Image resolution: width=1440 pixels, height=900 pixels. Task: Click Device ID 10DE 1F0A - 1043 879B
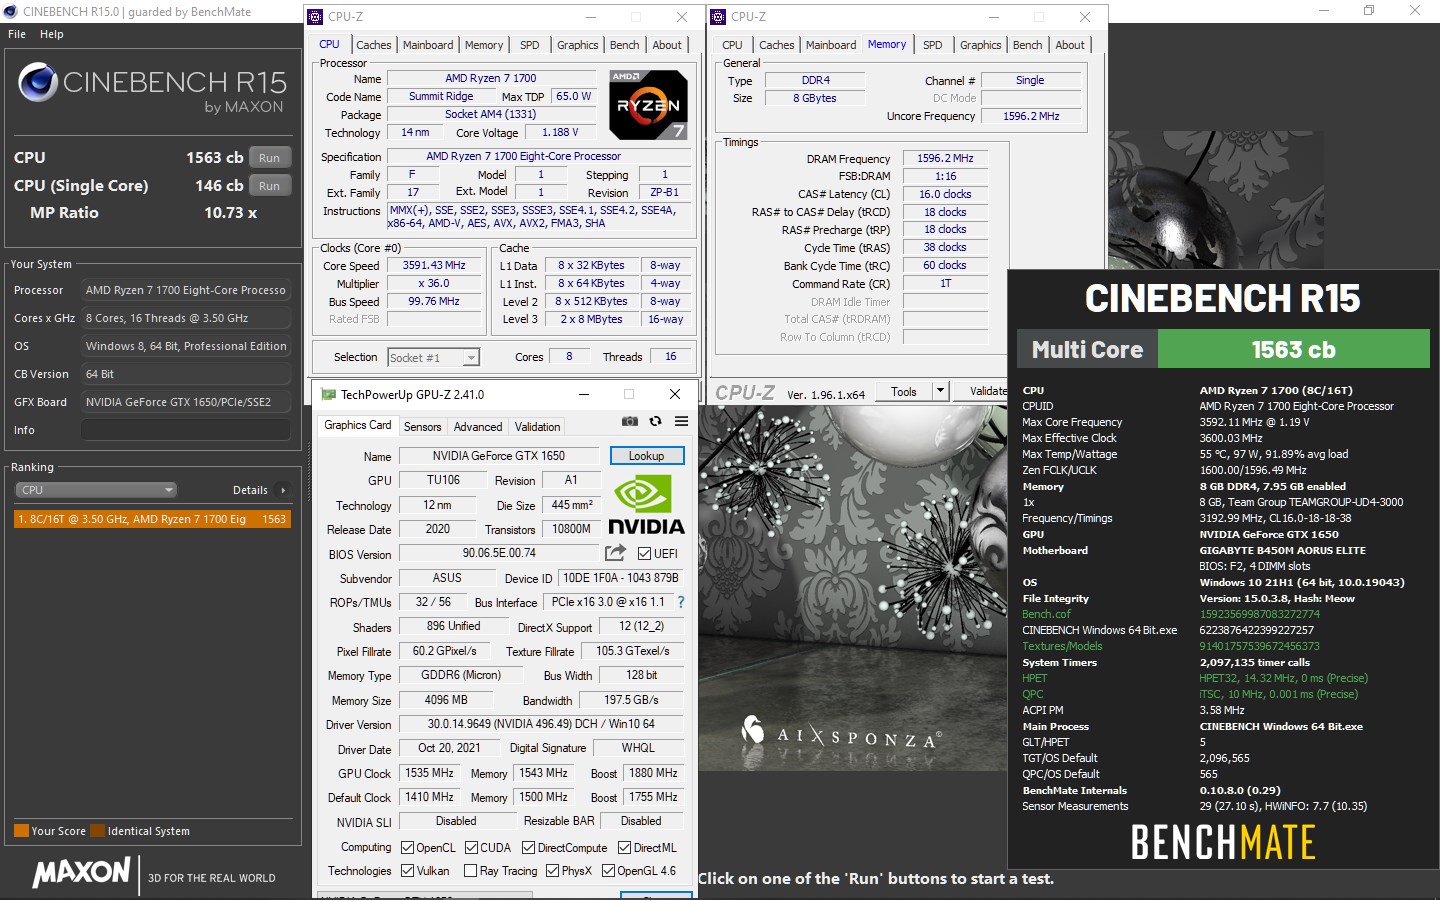(x=620, y=578)
